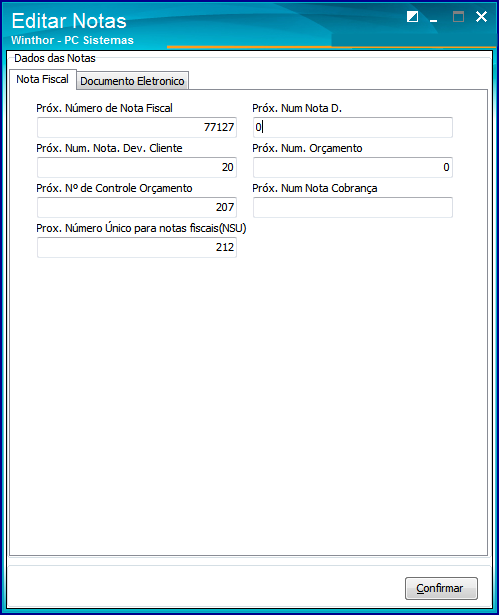Click the 'Próx. Num Nota Cobrança' label
Image resolution: width=499 pixels, height=615 pixels.
tap(315, 188)
